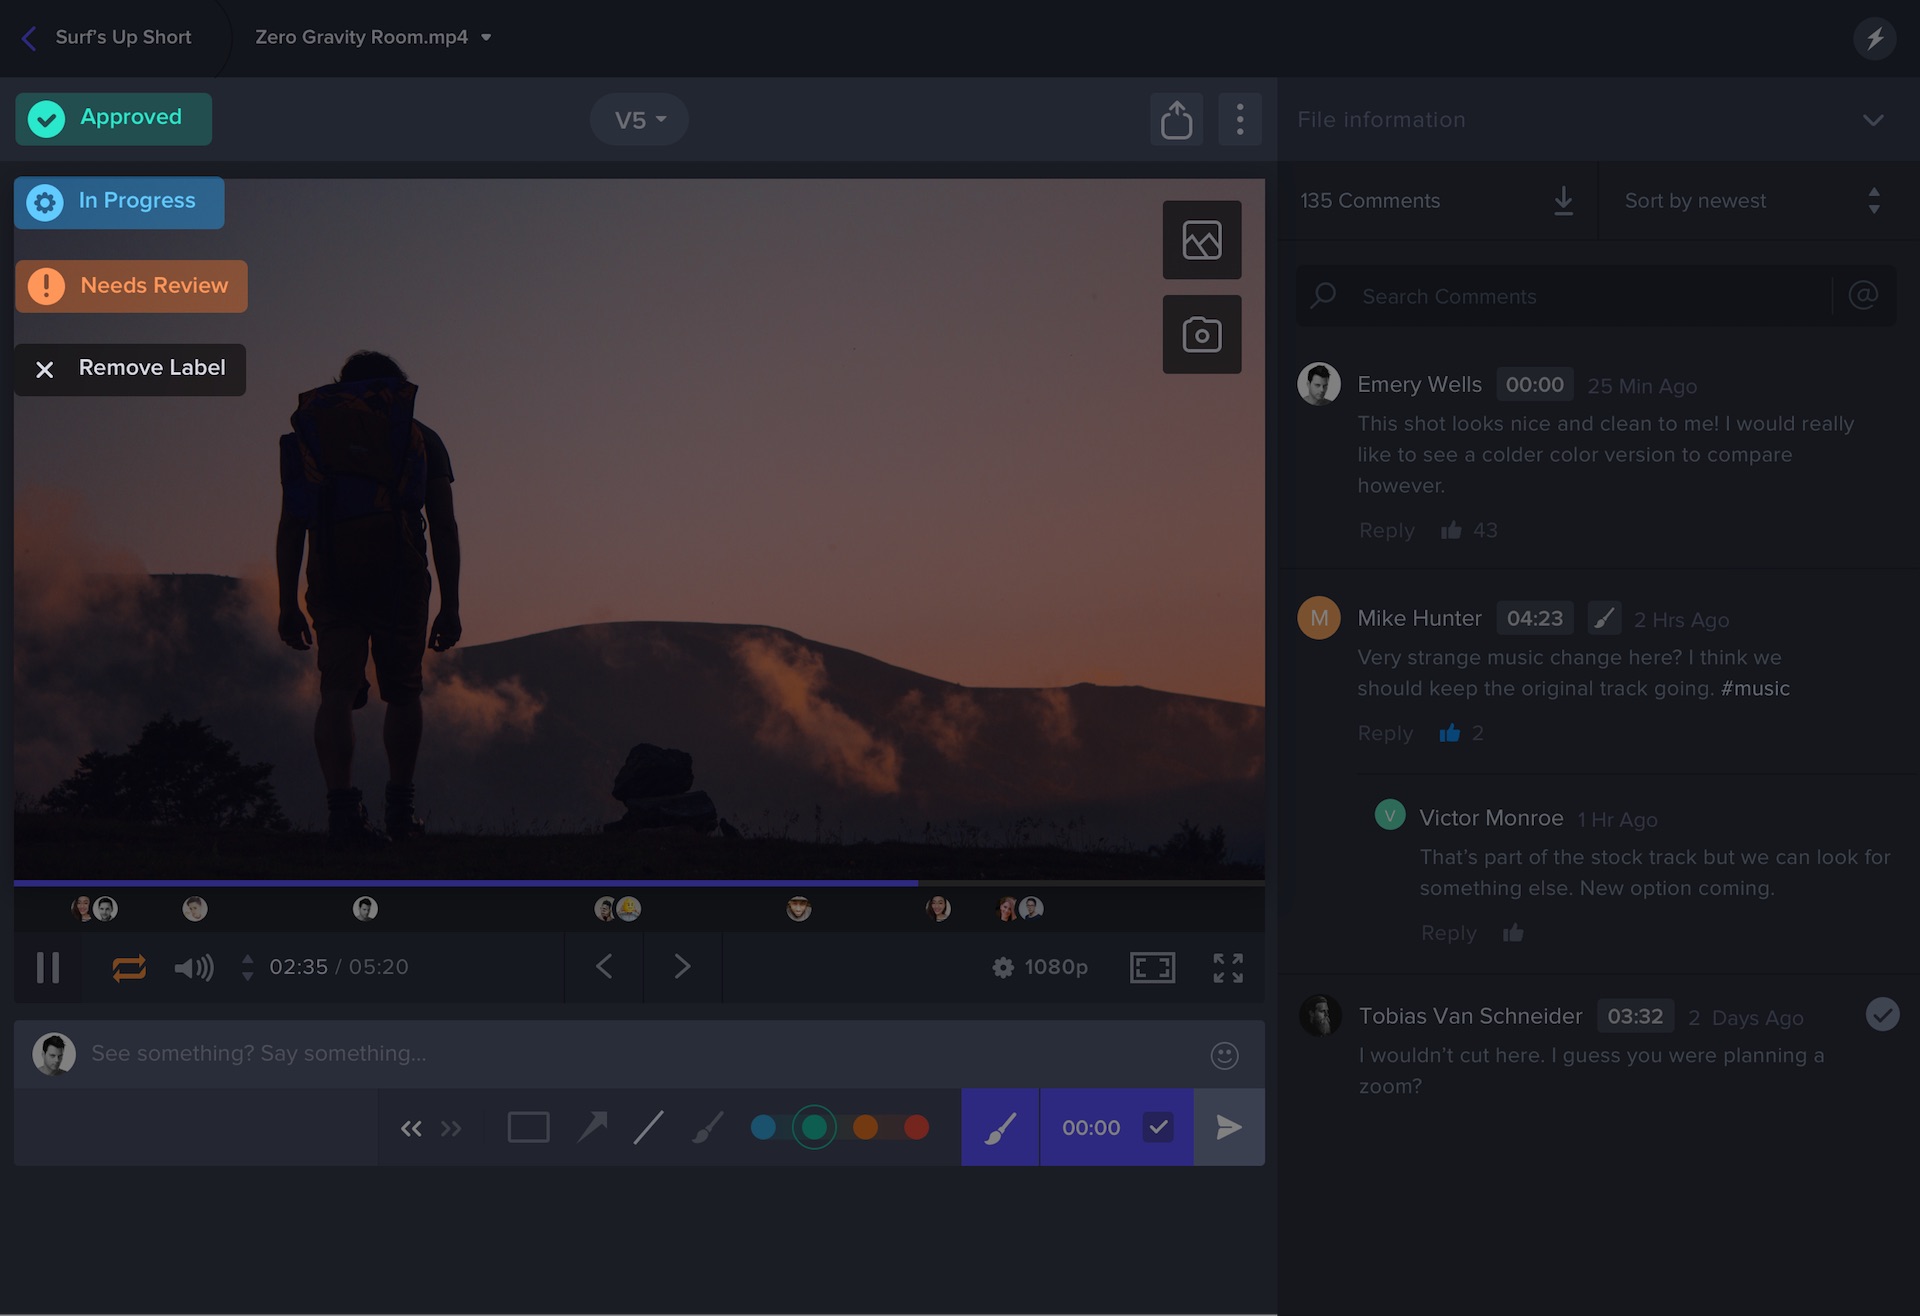Screen dimensions: 1920x1316
Task: Open the V5 version dropdown
Action: point(638,119)
